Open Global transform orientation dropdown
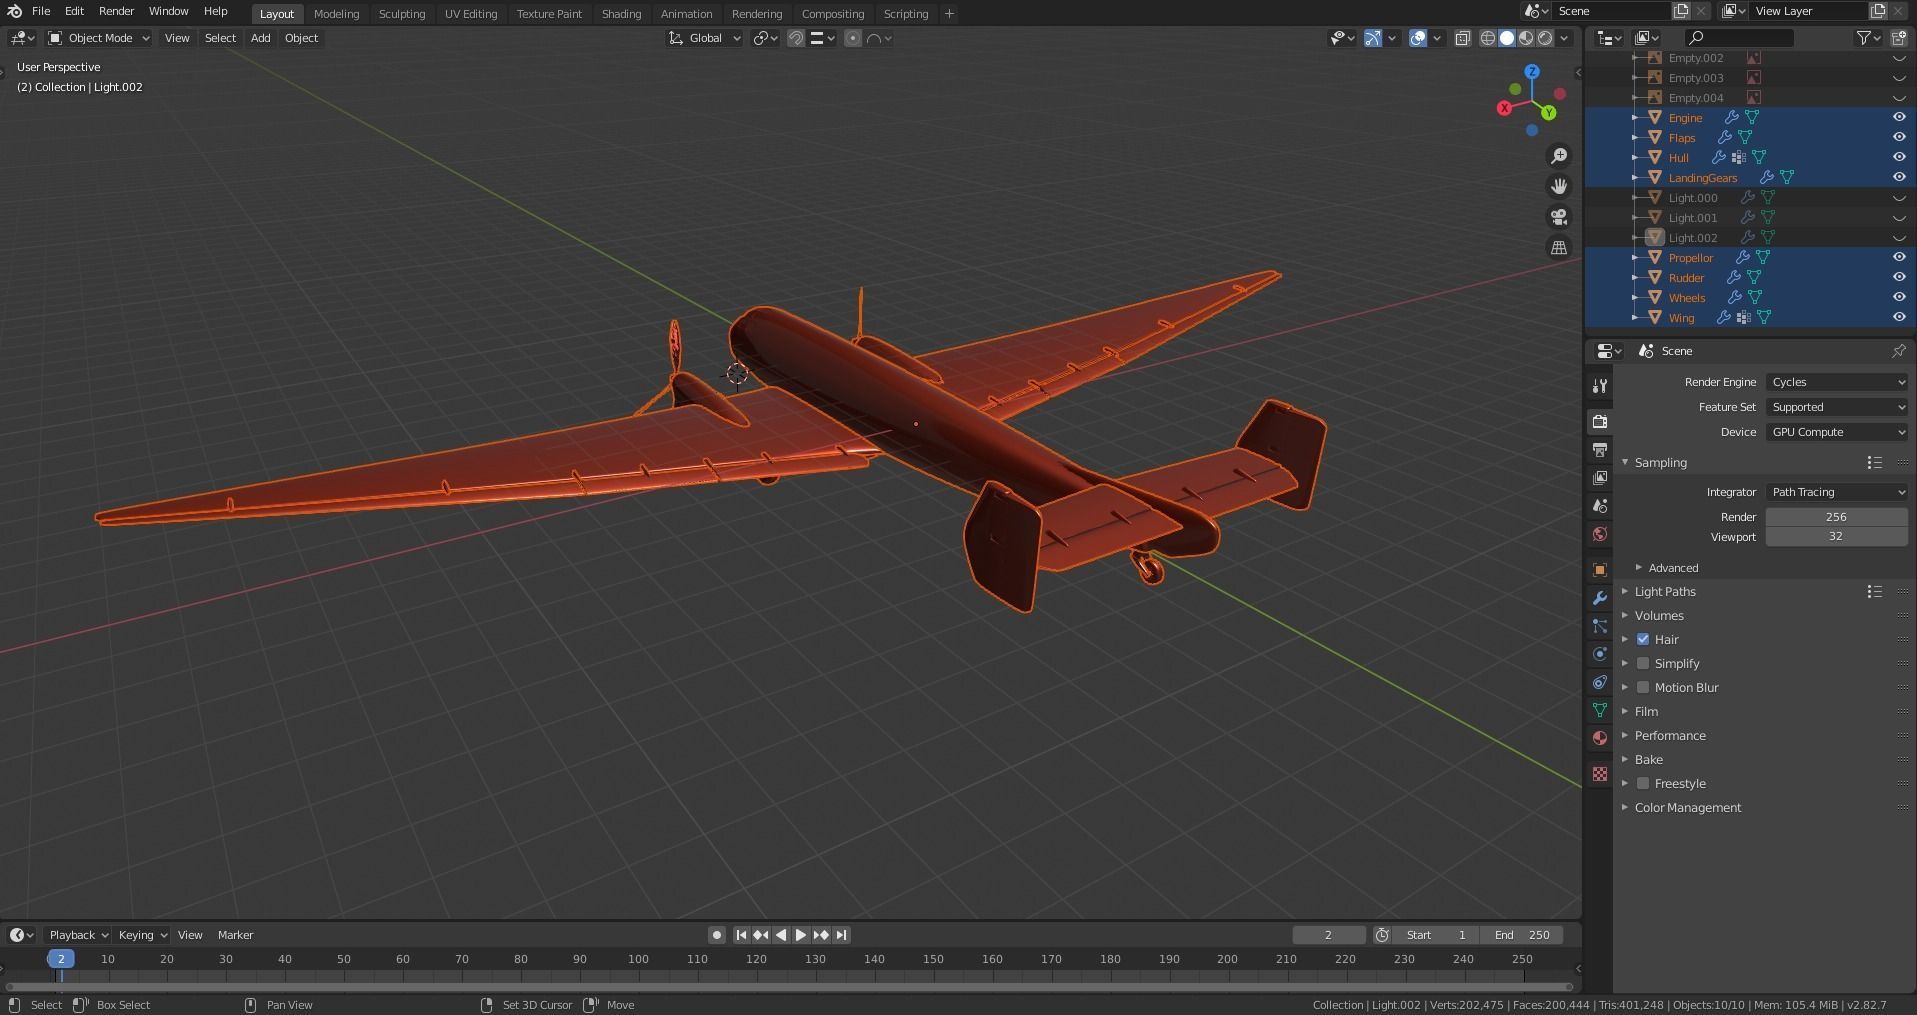This screenshot has width=1917, height=1015. [705, 38]
